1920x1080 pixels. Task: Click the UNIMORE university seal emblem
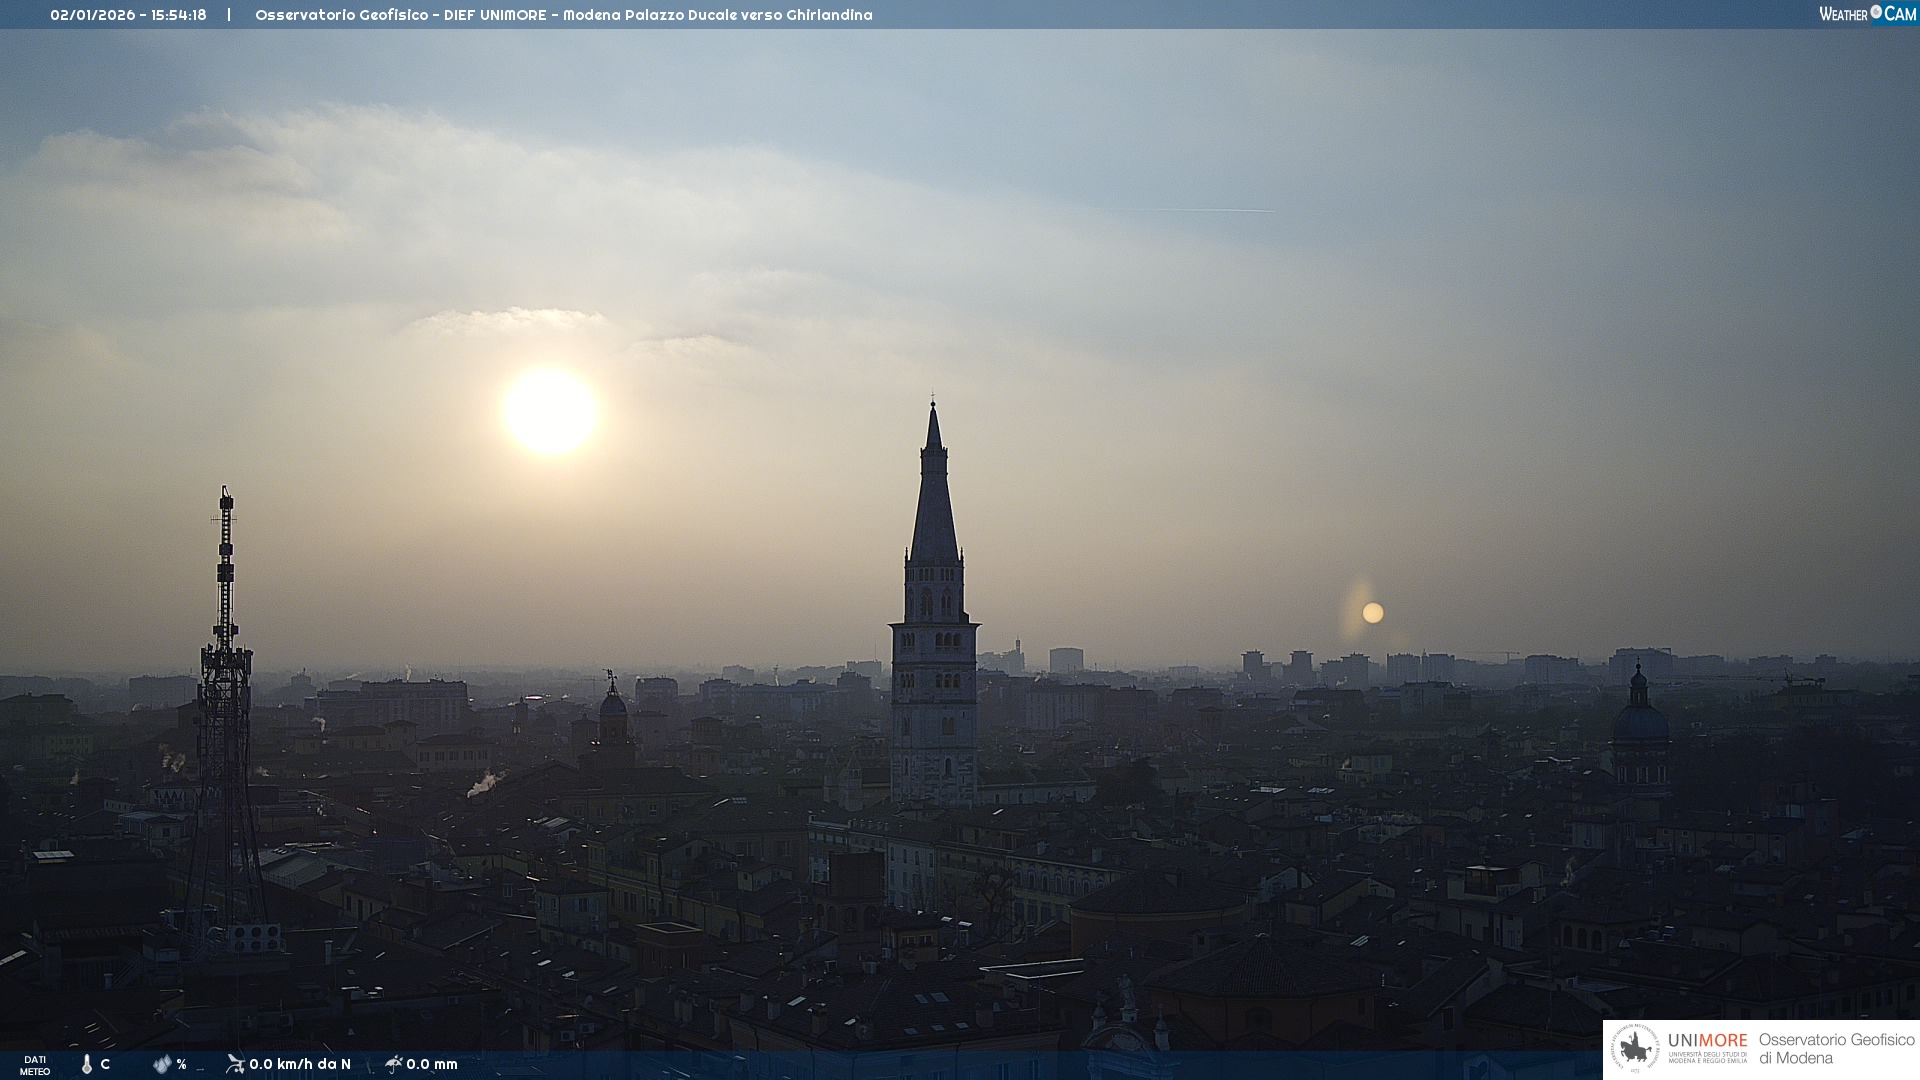[x=1635, y=1049]
